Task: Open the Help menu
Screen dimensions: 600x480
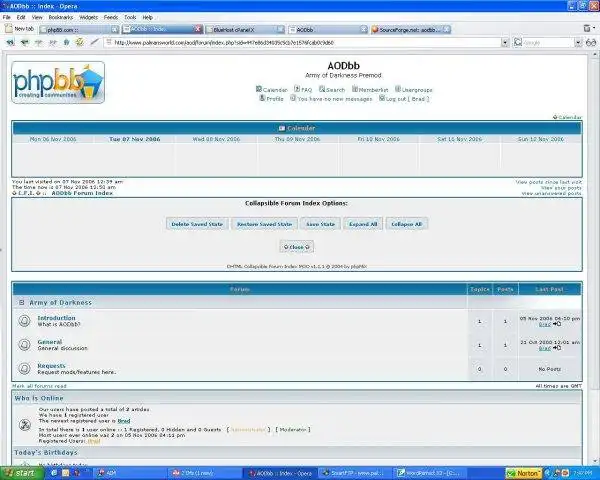Action: point(147,17)
